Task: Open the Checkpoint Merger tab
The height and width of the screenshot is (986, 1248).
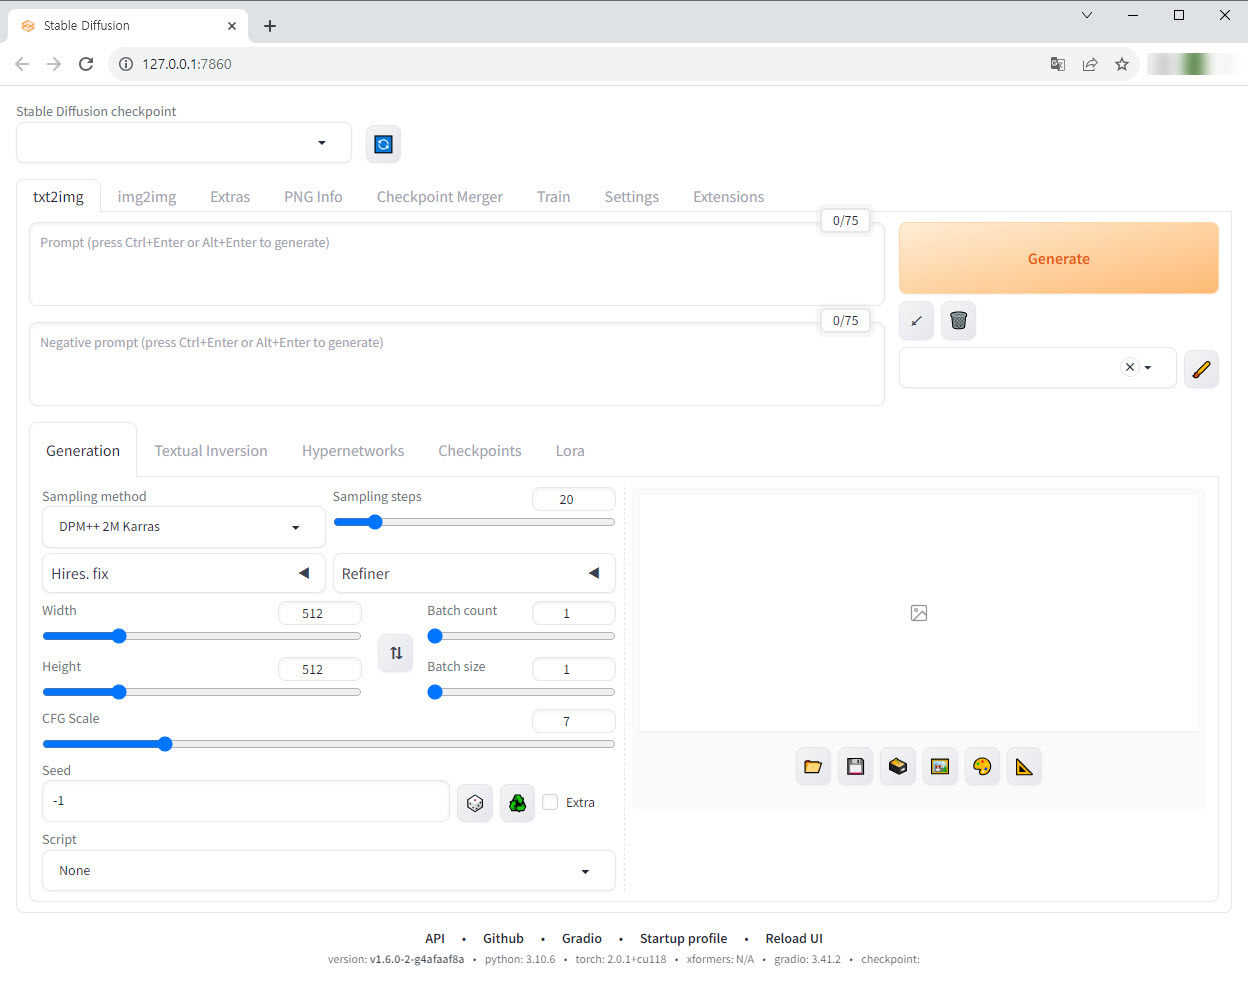Action: click(x=440, y=197)
